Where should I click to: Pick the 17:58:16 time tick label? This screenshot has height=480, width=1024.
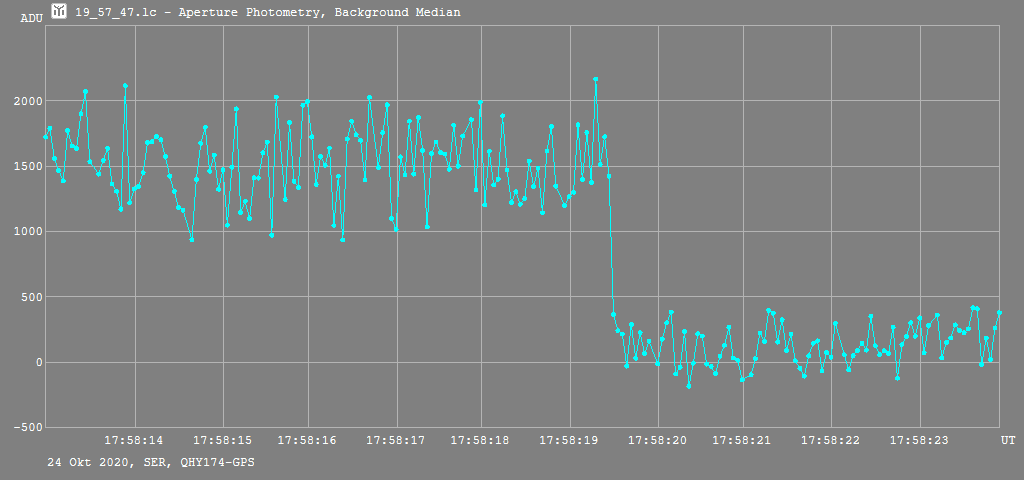click(x=307, y=440)
